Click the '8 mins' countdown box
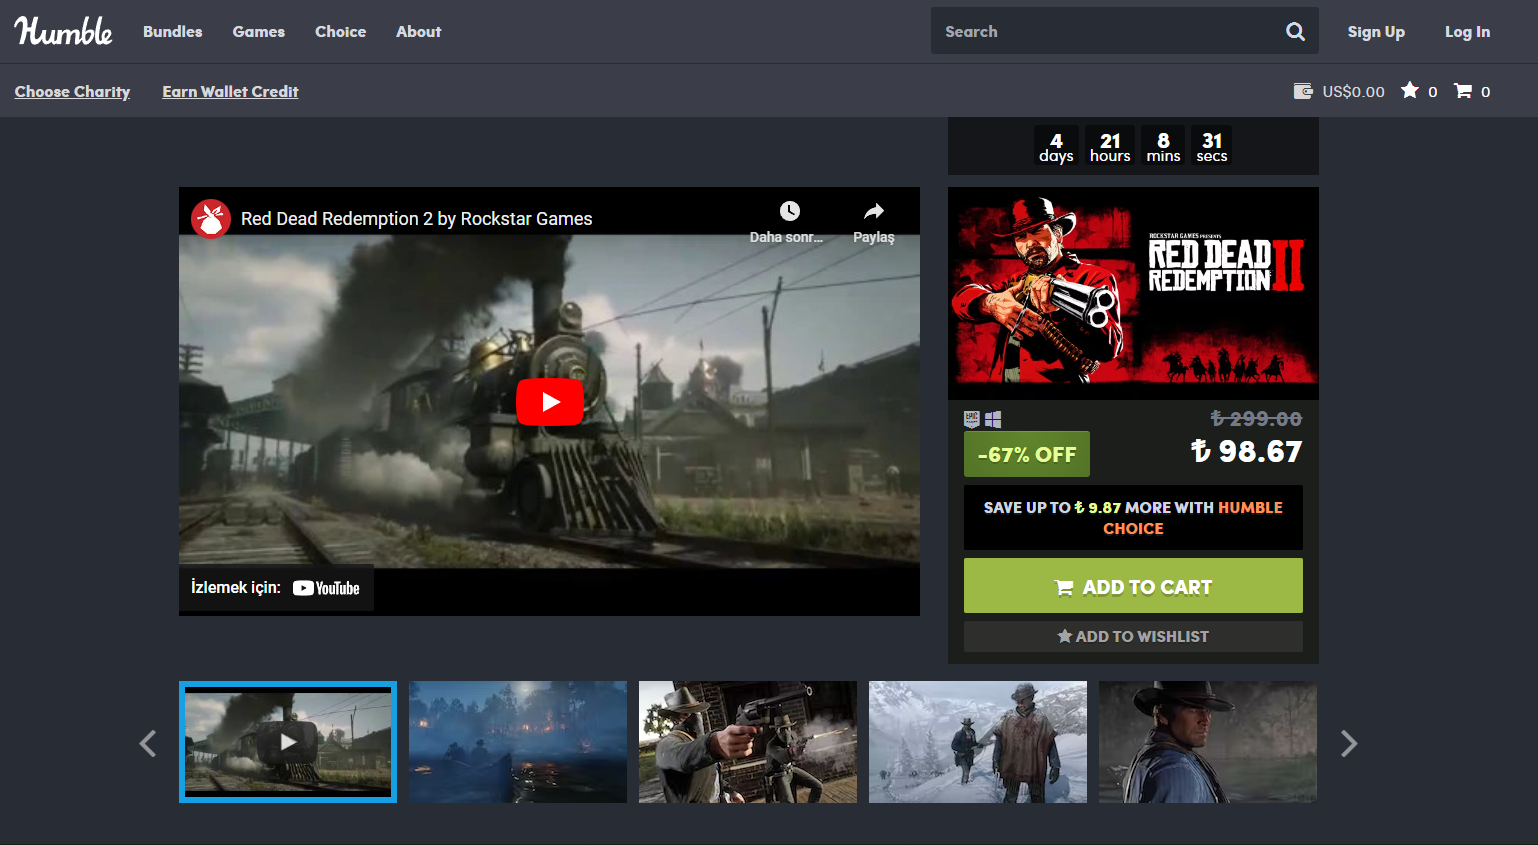Viewport: 1538px width, 845px height. pyautogui.click(x=1163, y=146)
